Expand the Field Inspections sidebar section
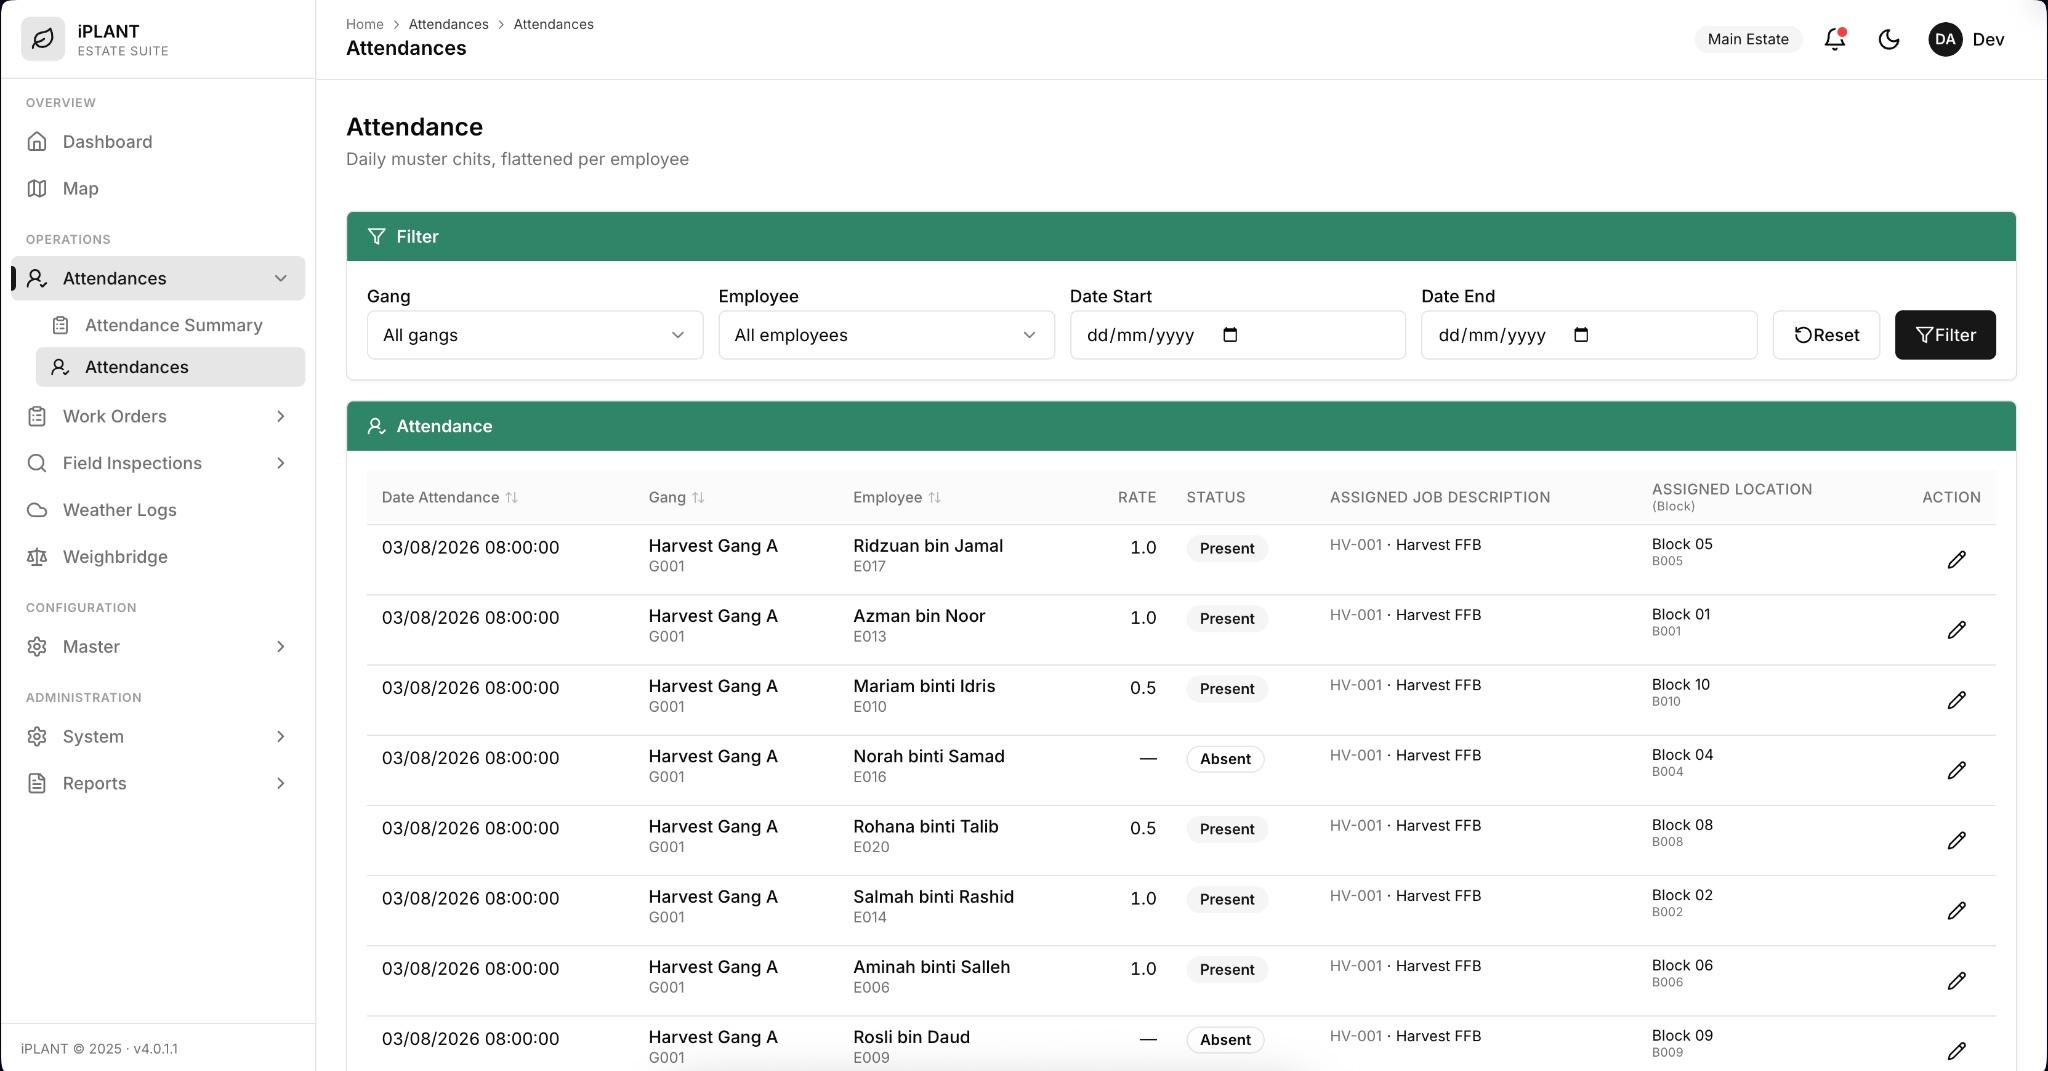Viewport: 2048px width, 1071px height. pos(158,463)
